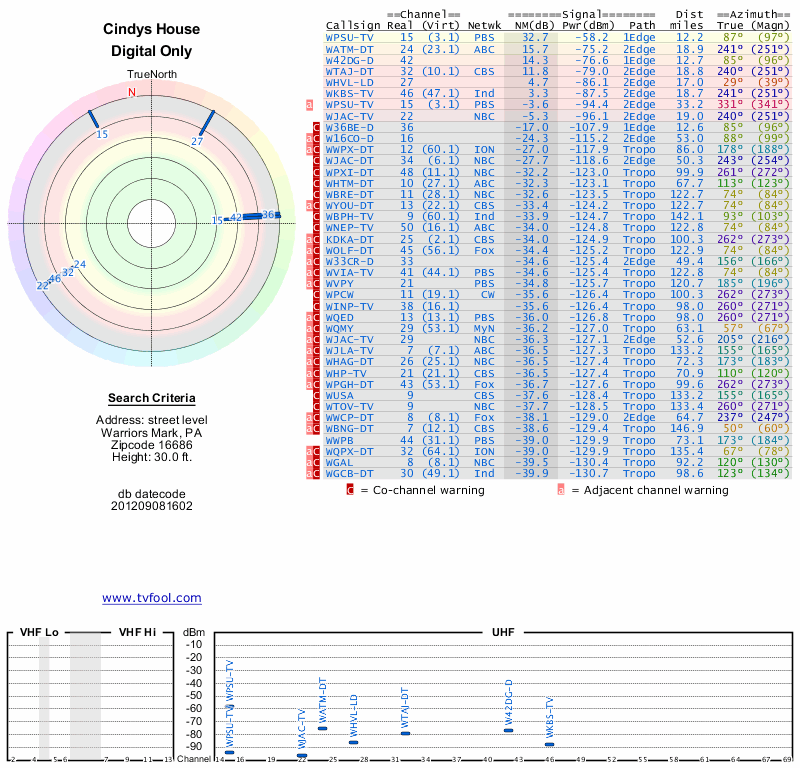The image size is (800, 768).
Task: Click the WNEP-TV callsign
Action: 349,228
